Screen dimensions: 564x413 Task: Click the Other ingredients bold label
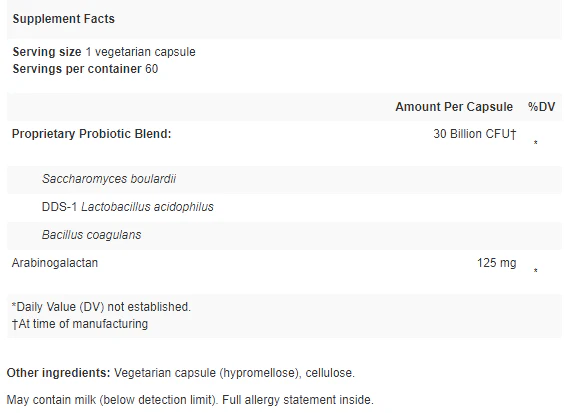(x=58, y=373)
